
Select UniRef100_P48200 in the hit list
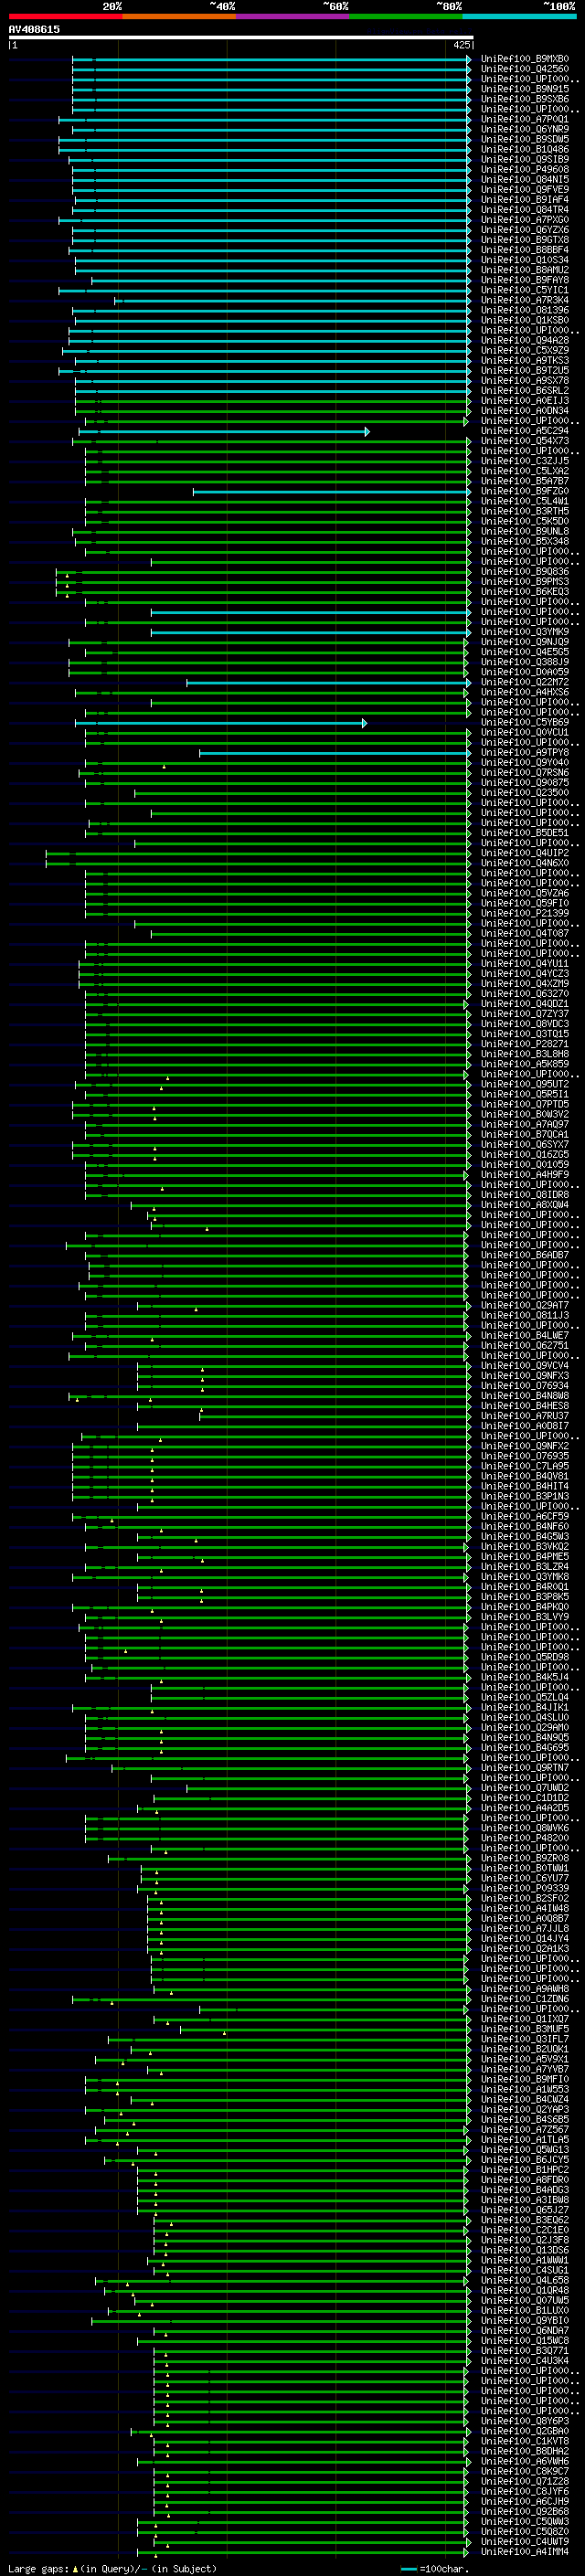(525, 1839)
